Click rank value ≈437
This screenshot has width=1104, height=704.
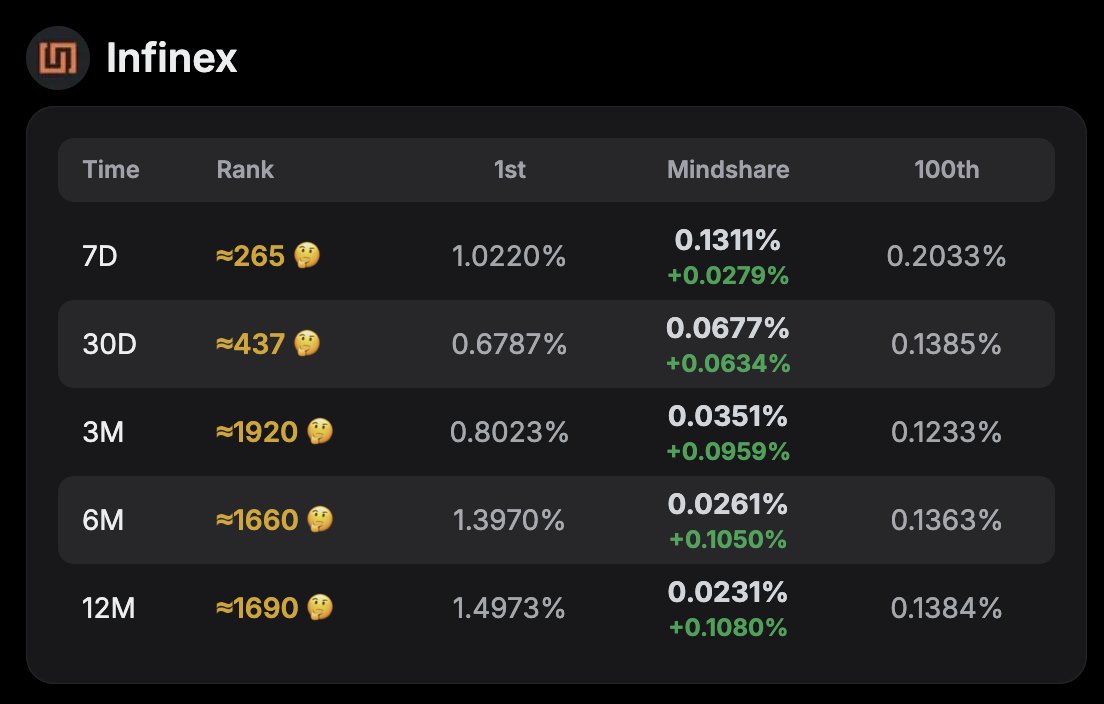250,344
